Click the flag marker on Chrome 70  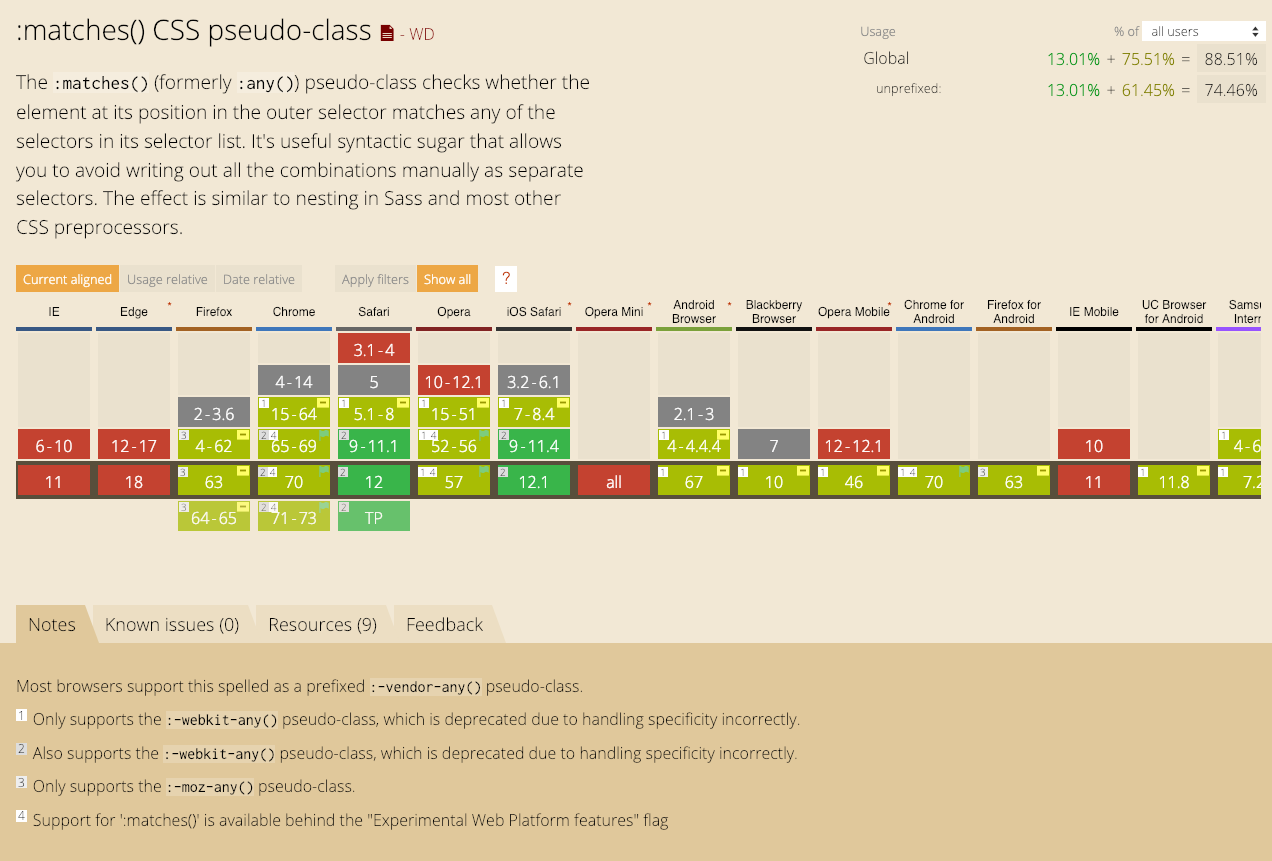pos(323,470)
